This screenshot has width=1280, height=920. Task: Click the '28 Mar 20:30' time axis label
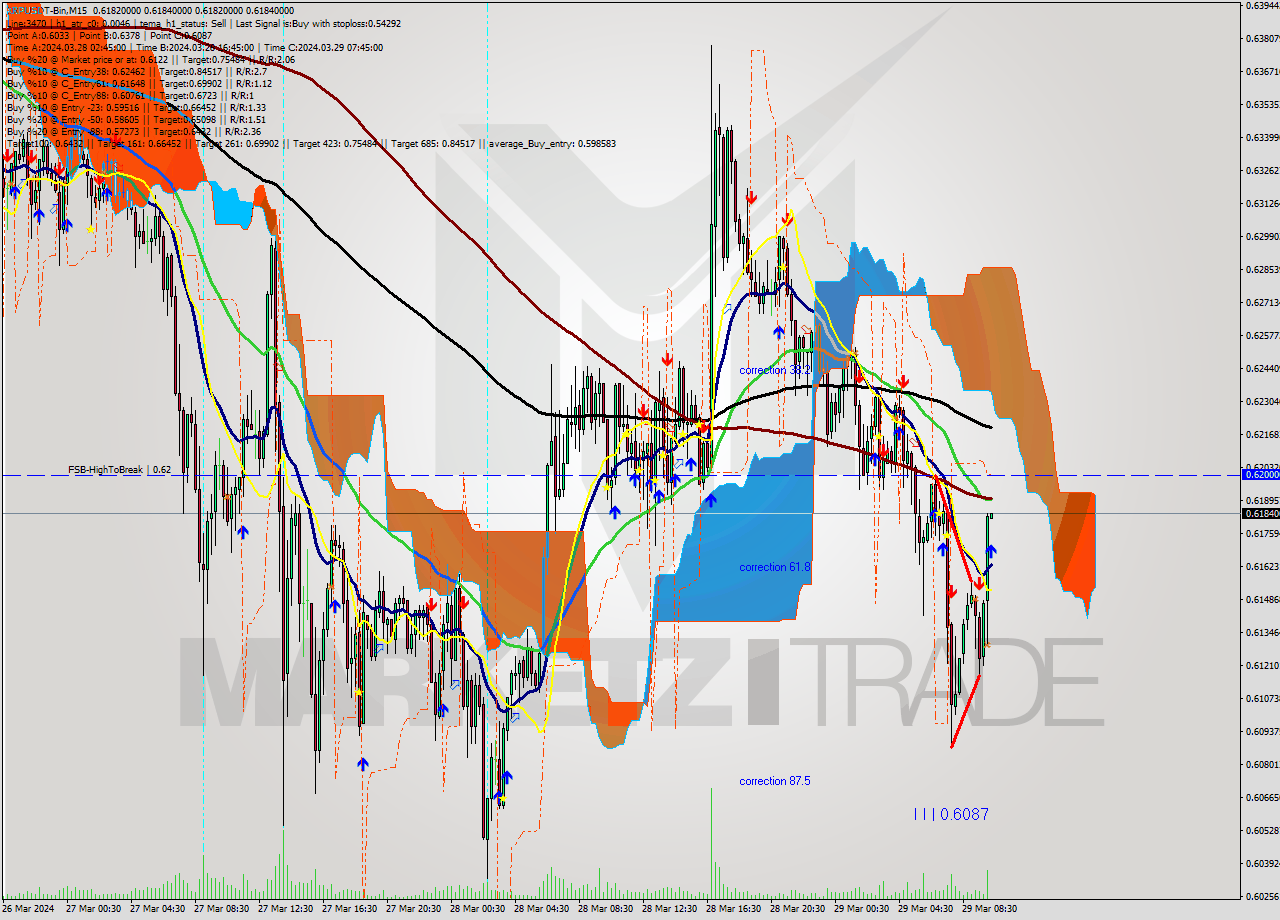point(797,909)
